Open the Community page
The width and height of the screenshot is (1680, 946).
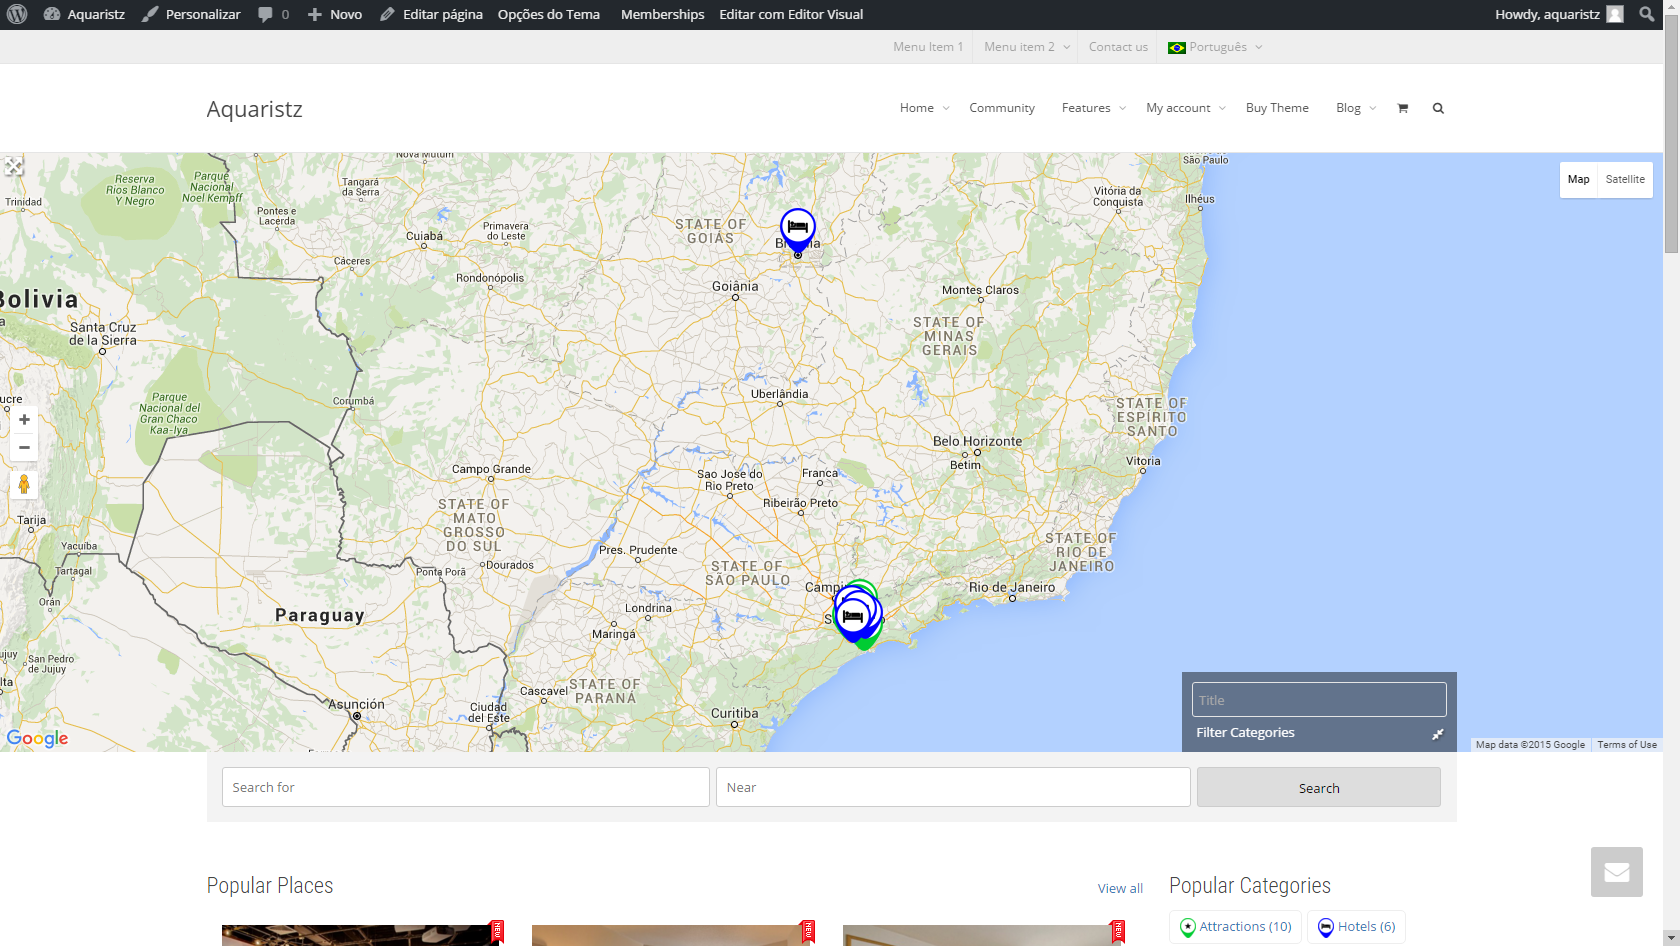(1002, 108)
